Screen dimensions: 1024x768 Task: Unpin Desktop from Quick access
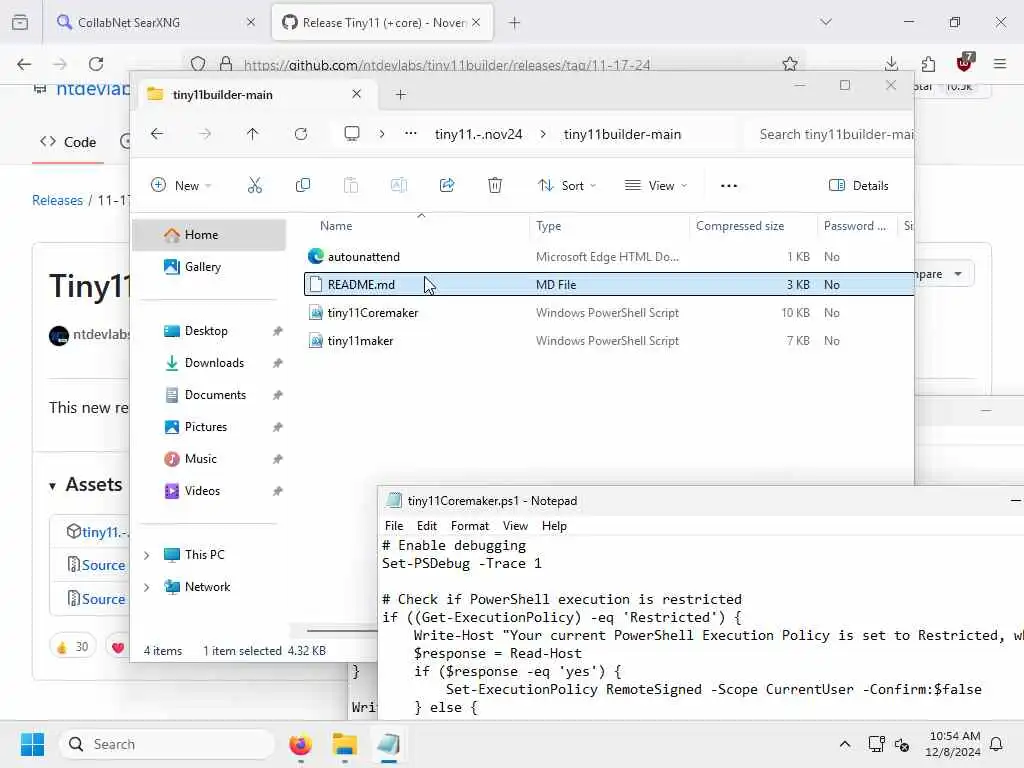(278, 331)
